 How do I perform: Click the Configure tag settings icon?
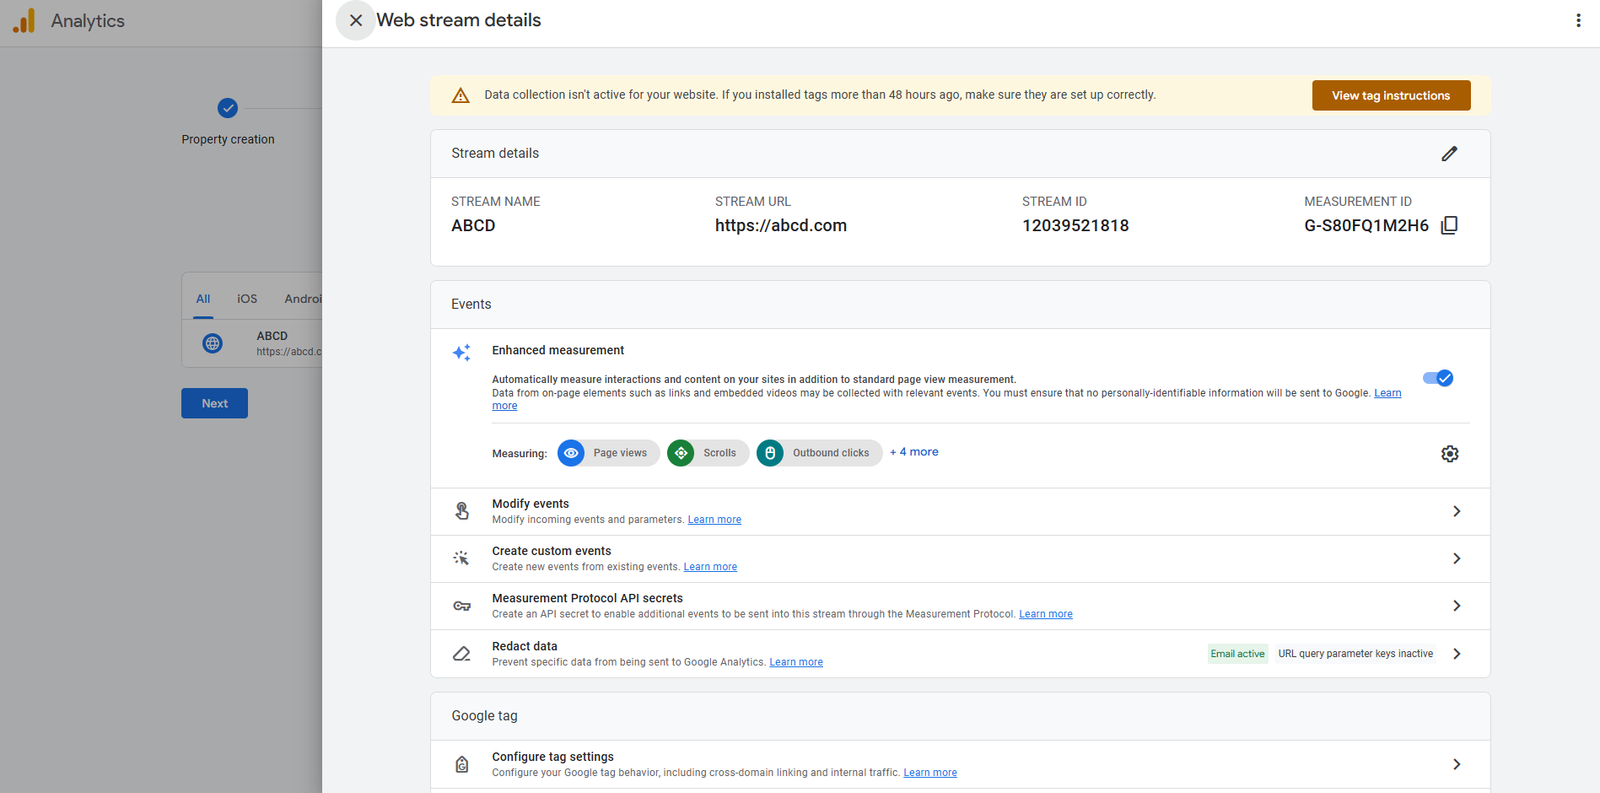pos(462,764)
